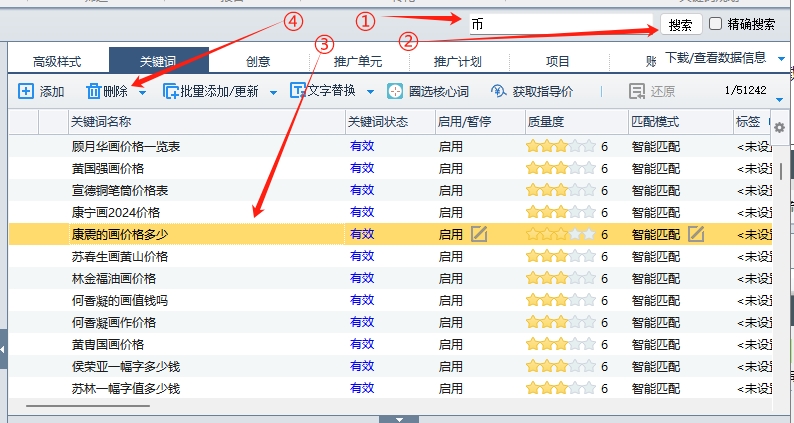Enable the 精确搜索 checkbox
794x423 pixels.
pos(715,24)
